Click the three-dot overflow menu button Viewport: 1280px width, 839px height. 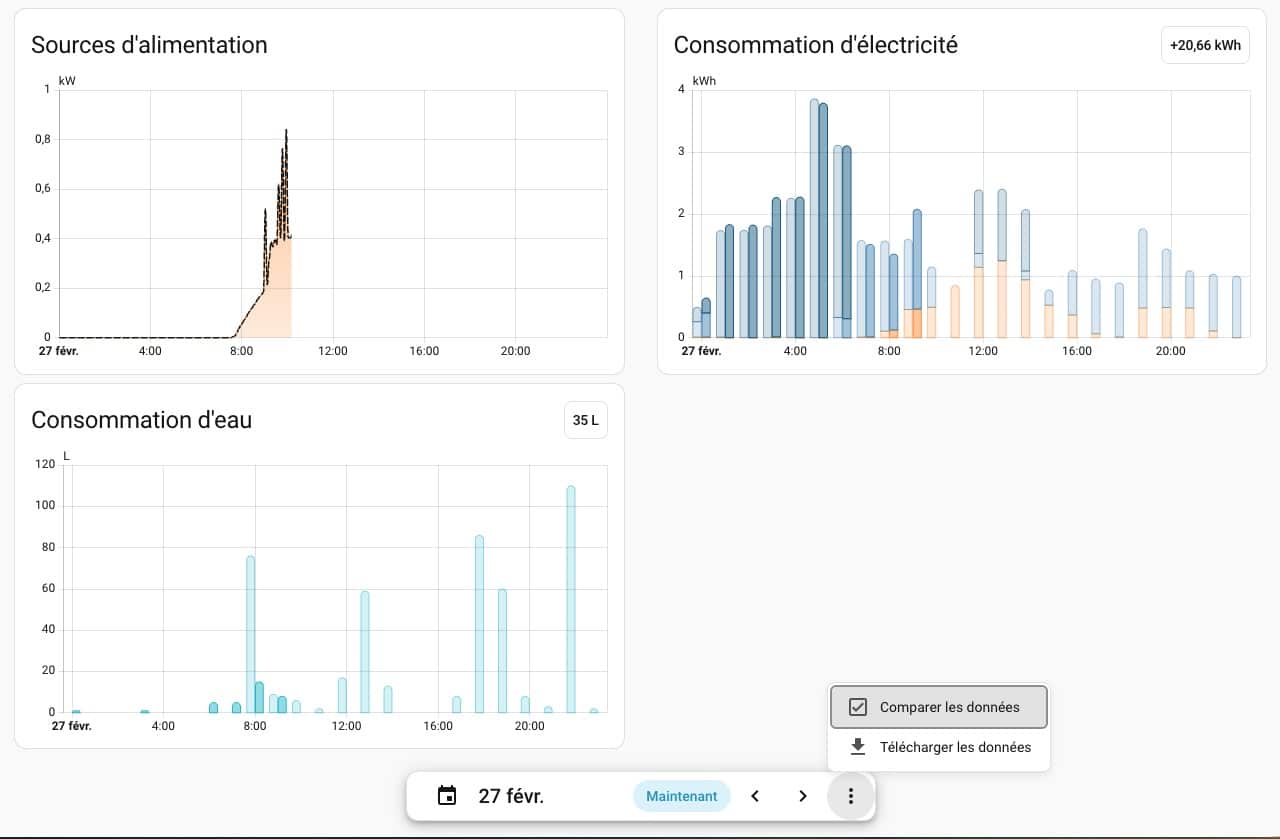(x=850, y=796)
